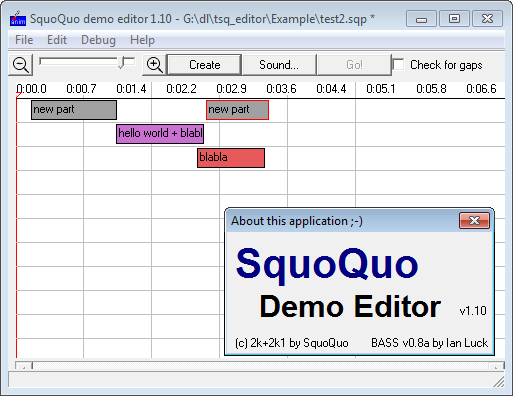
Task: Click the zoom in magnifier icon
Action: coord(155,65)
